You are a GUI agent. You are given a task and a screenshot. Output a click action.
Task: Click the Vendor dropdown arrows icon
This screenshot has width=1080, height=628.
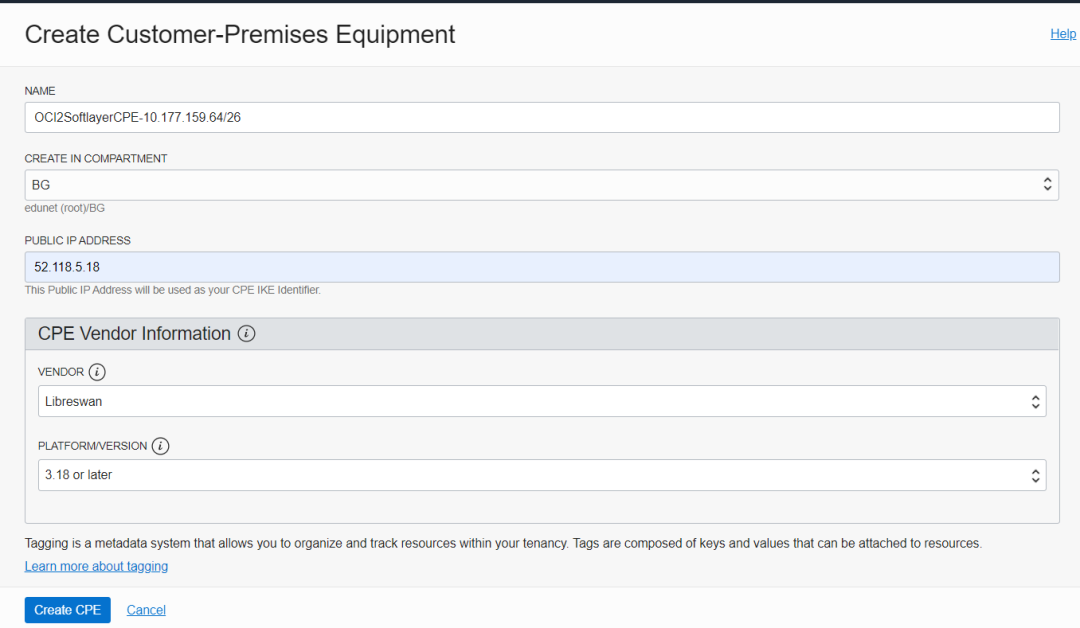[1035, 402]
